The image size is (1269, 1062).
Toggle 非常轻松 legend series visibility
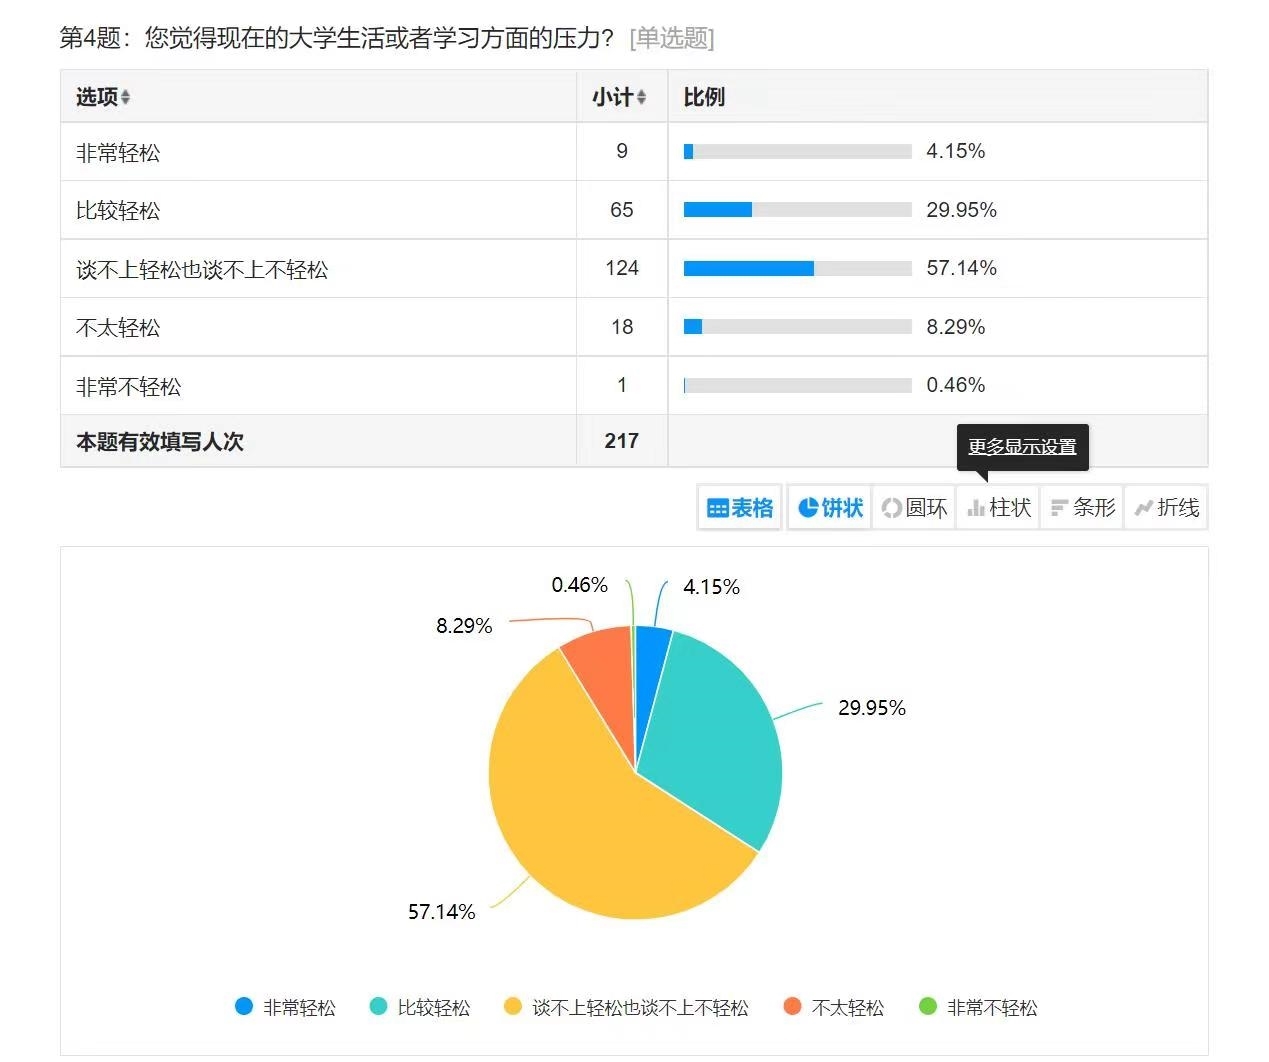(285, 1007)
